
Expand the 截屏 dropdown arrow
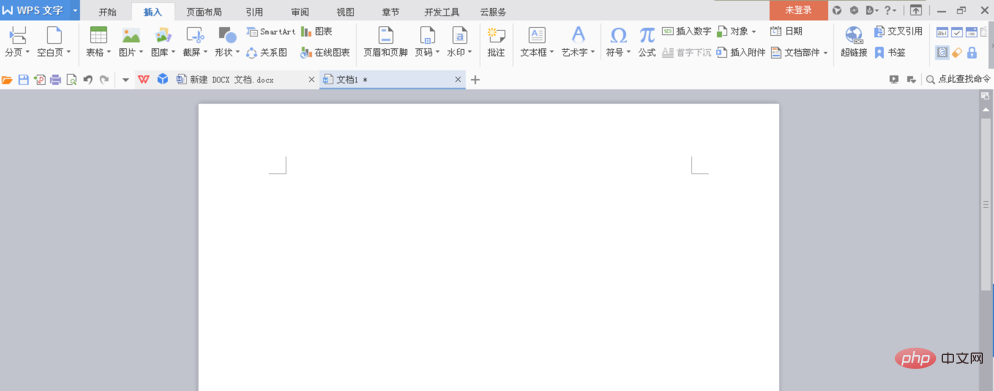205,53
